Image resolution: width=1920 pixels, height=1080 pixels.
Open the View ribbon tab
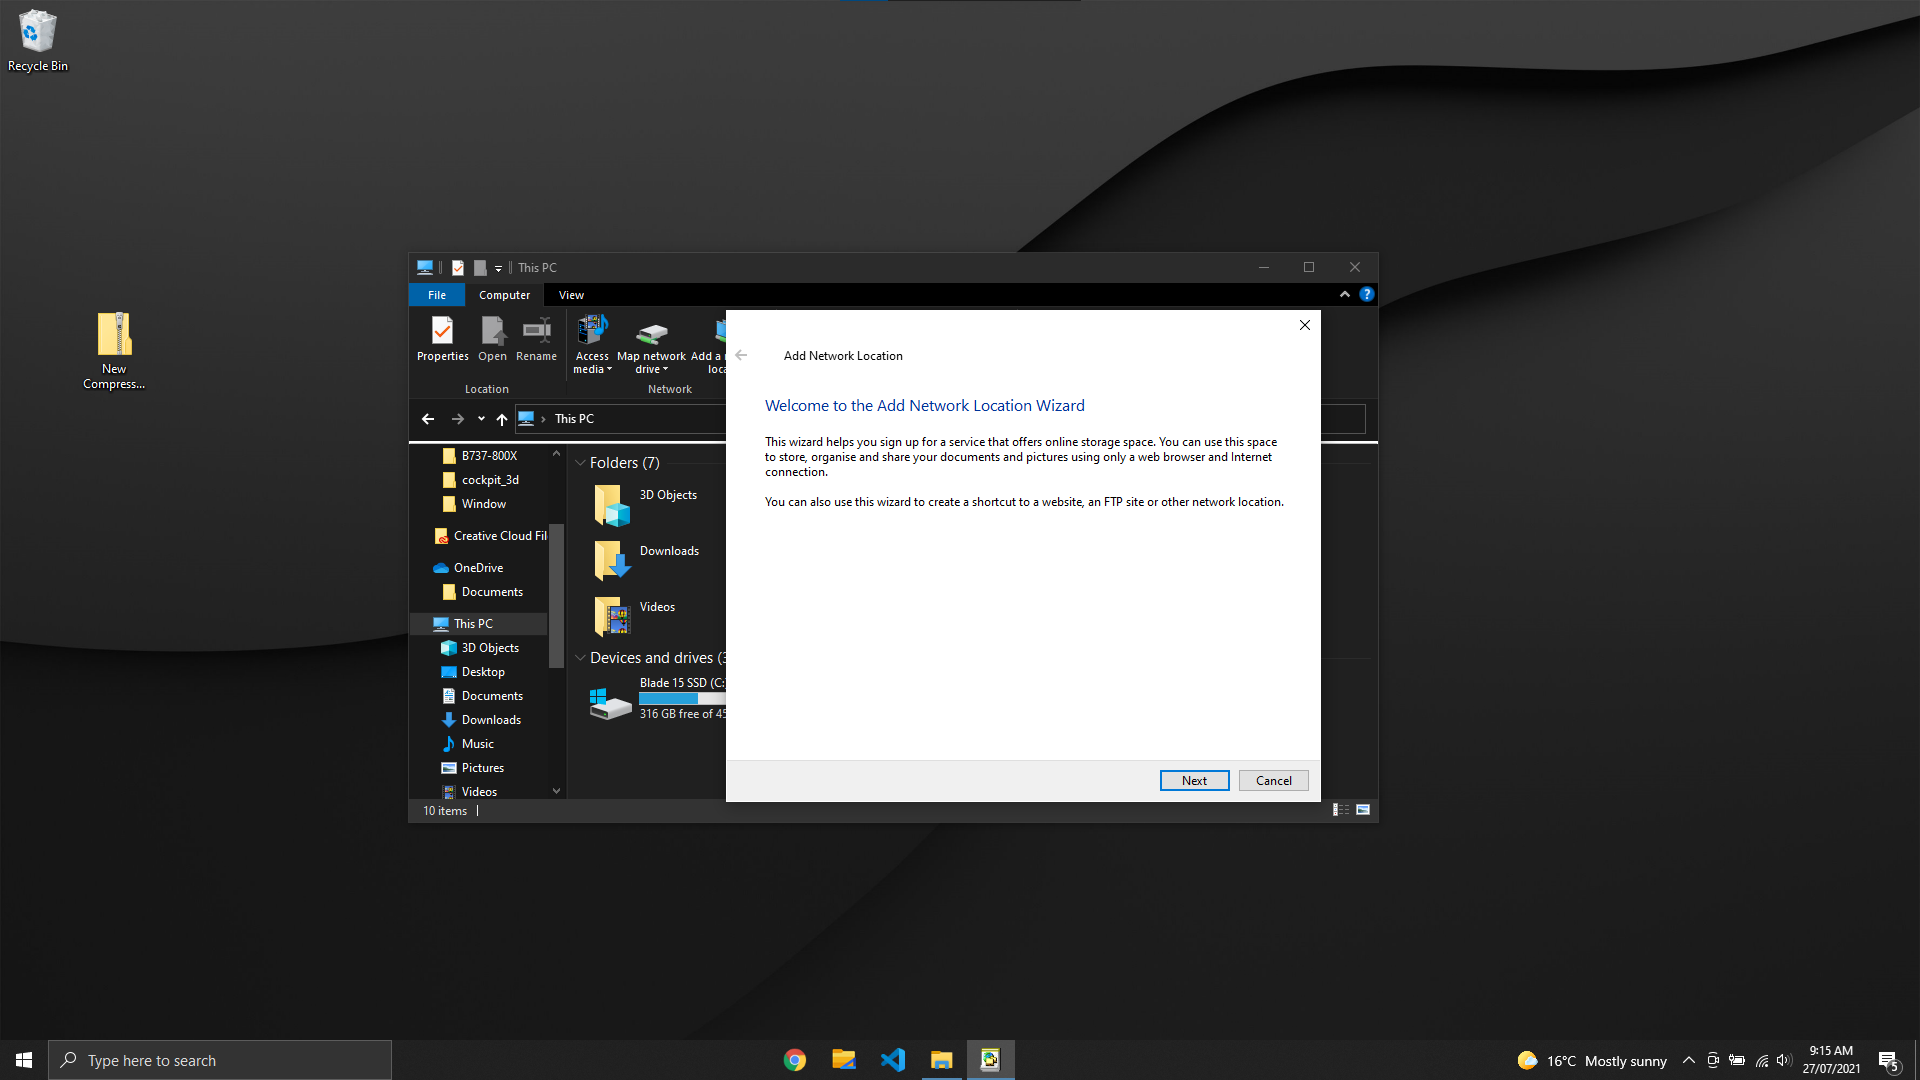pos(571,295)
